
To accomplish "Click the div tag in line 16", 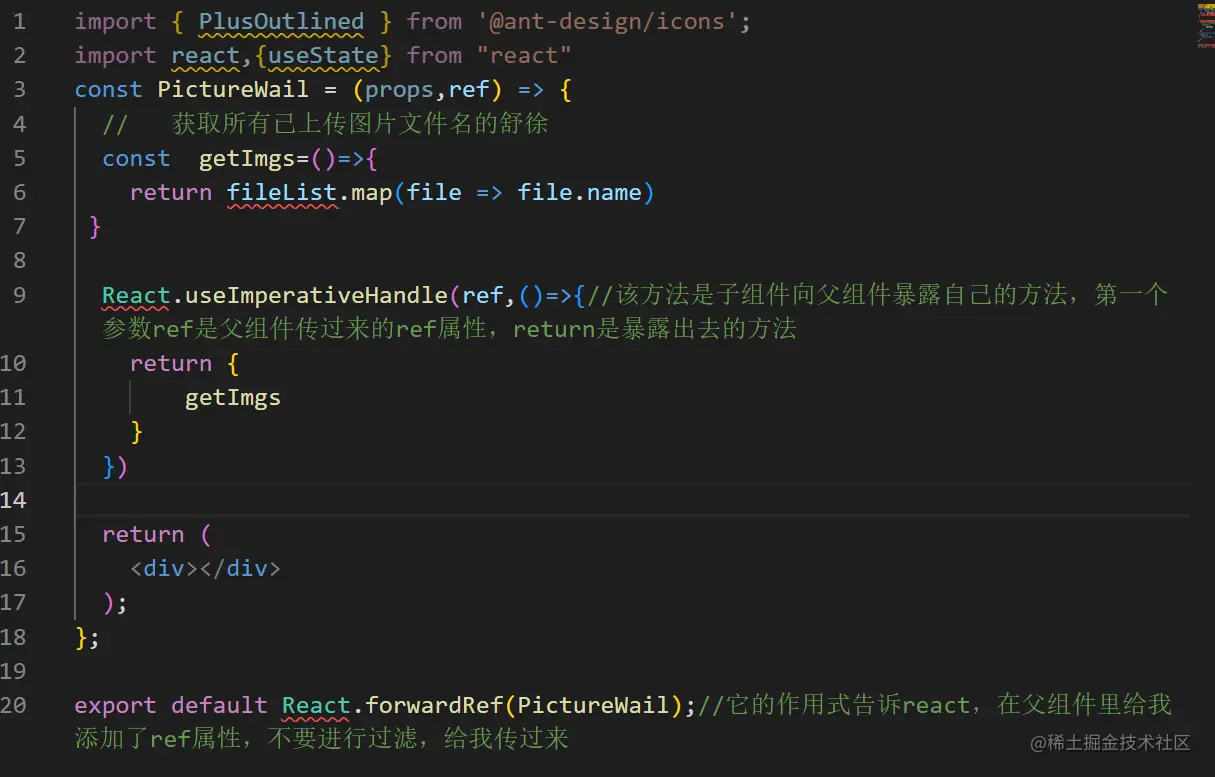I will [x=163, y=568].
